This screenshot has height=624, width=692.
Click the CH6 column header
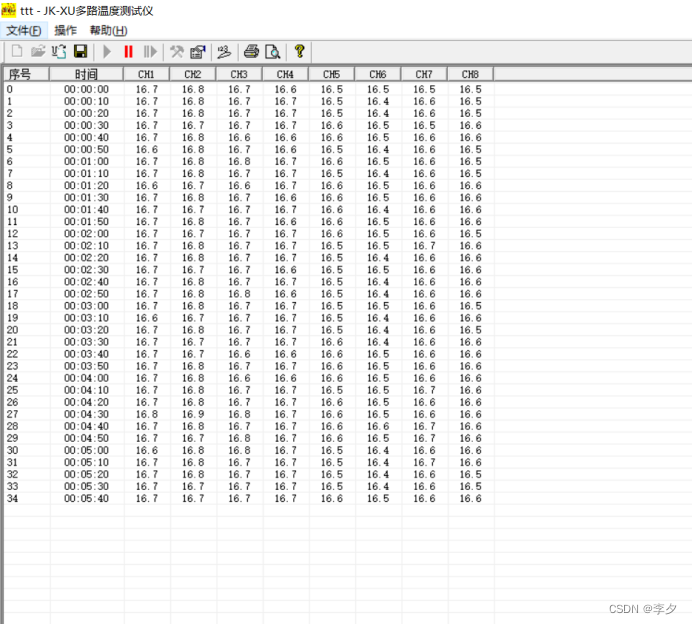pyautogui.click(x=378, y=74)
